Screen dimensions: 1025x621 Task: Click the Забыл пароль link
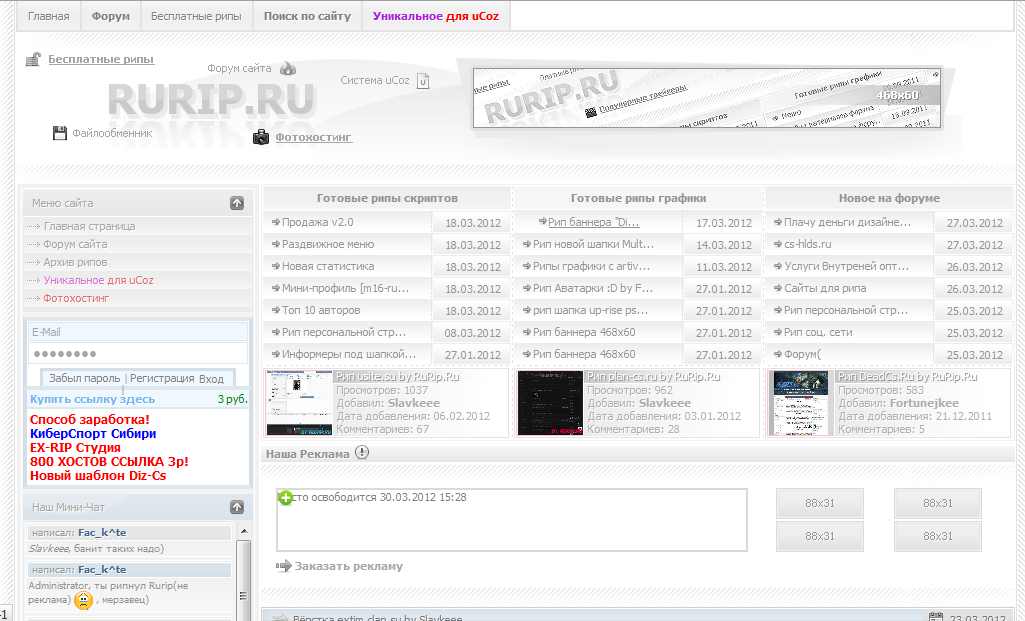pos(85,378)
